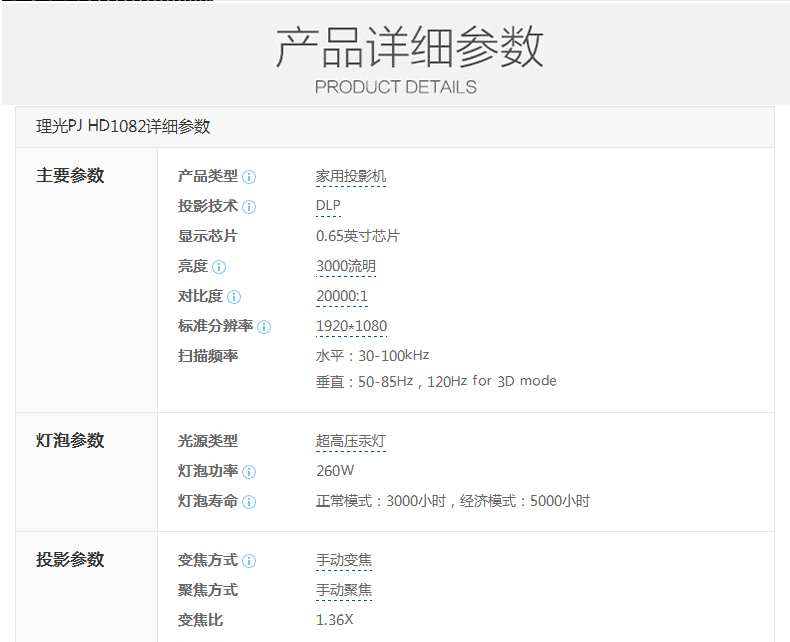Follow the DLP projection technology link
Viewport: 790px width, 642px height.
[328, 206]
